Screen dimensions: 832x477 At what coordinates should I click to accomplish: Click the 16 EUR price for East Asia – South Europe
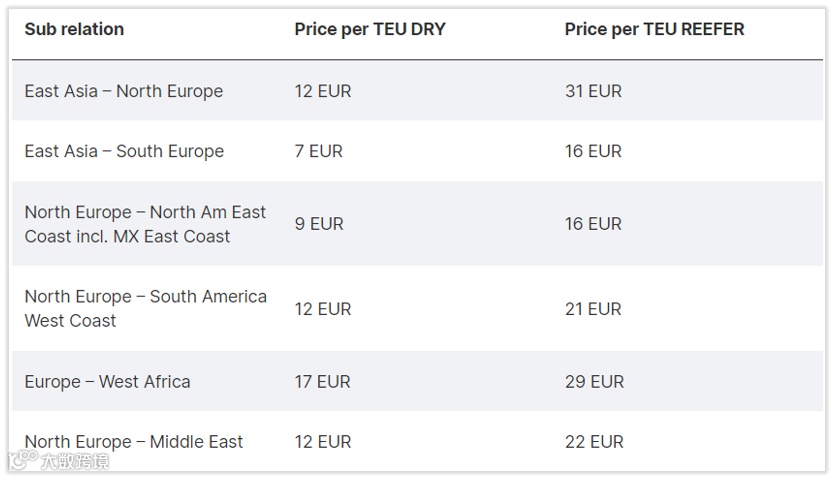593,151
